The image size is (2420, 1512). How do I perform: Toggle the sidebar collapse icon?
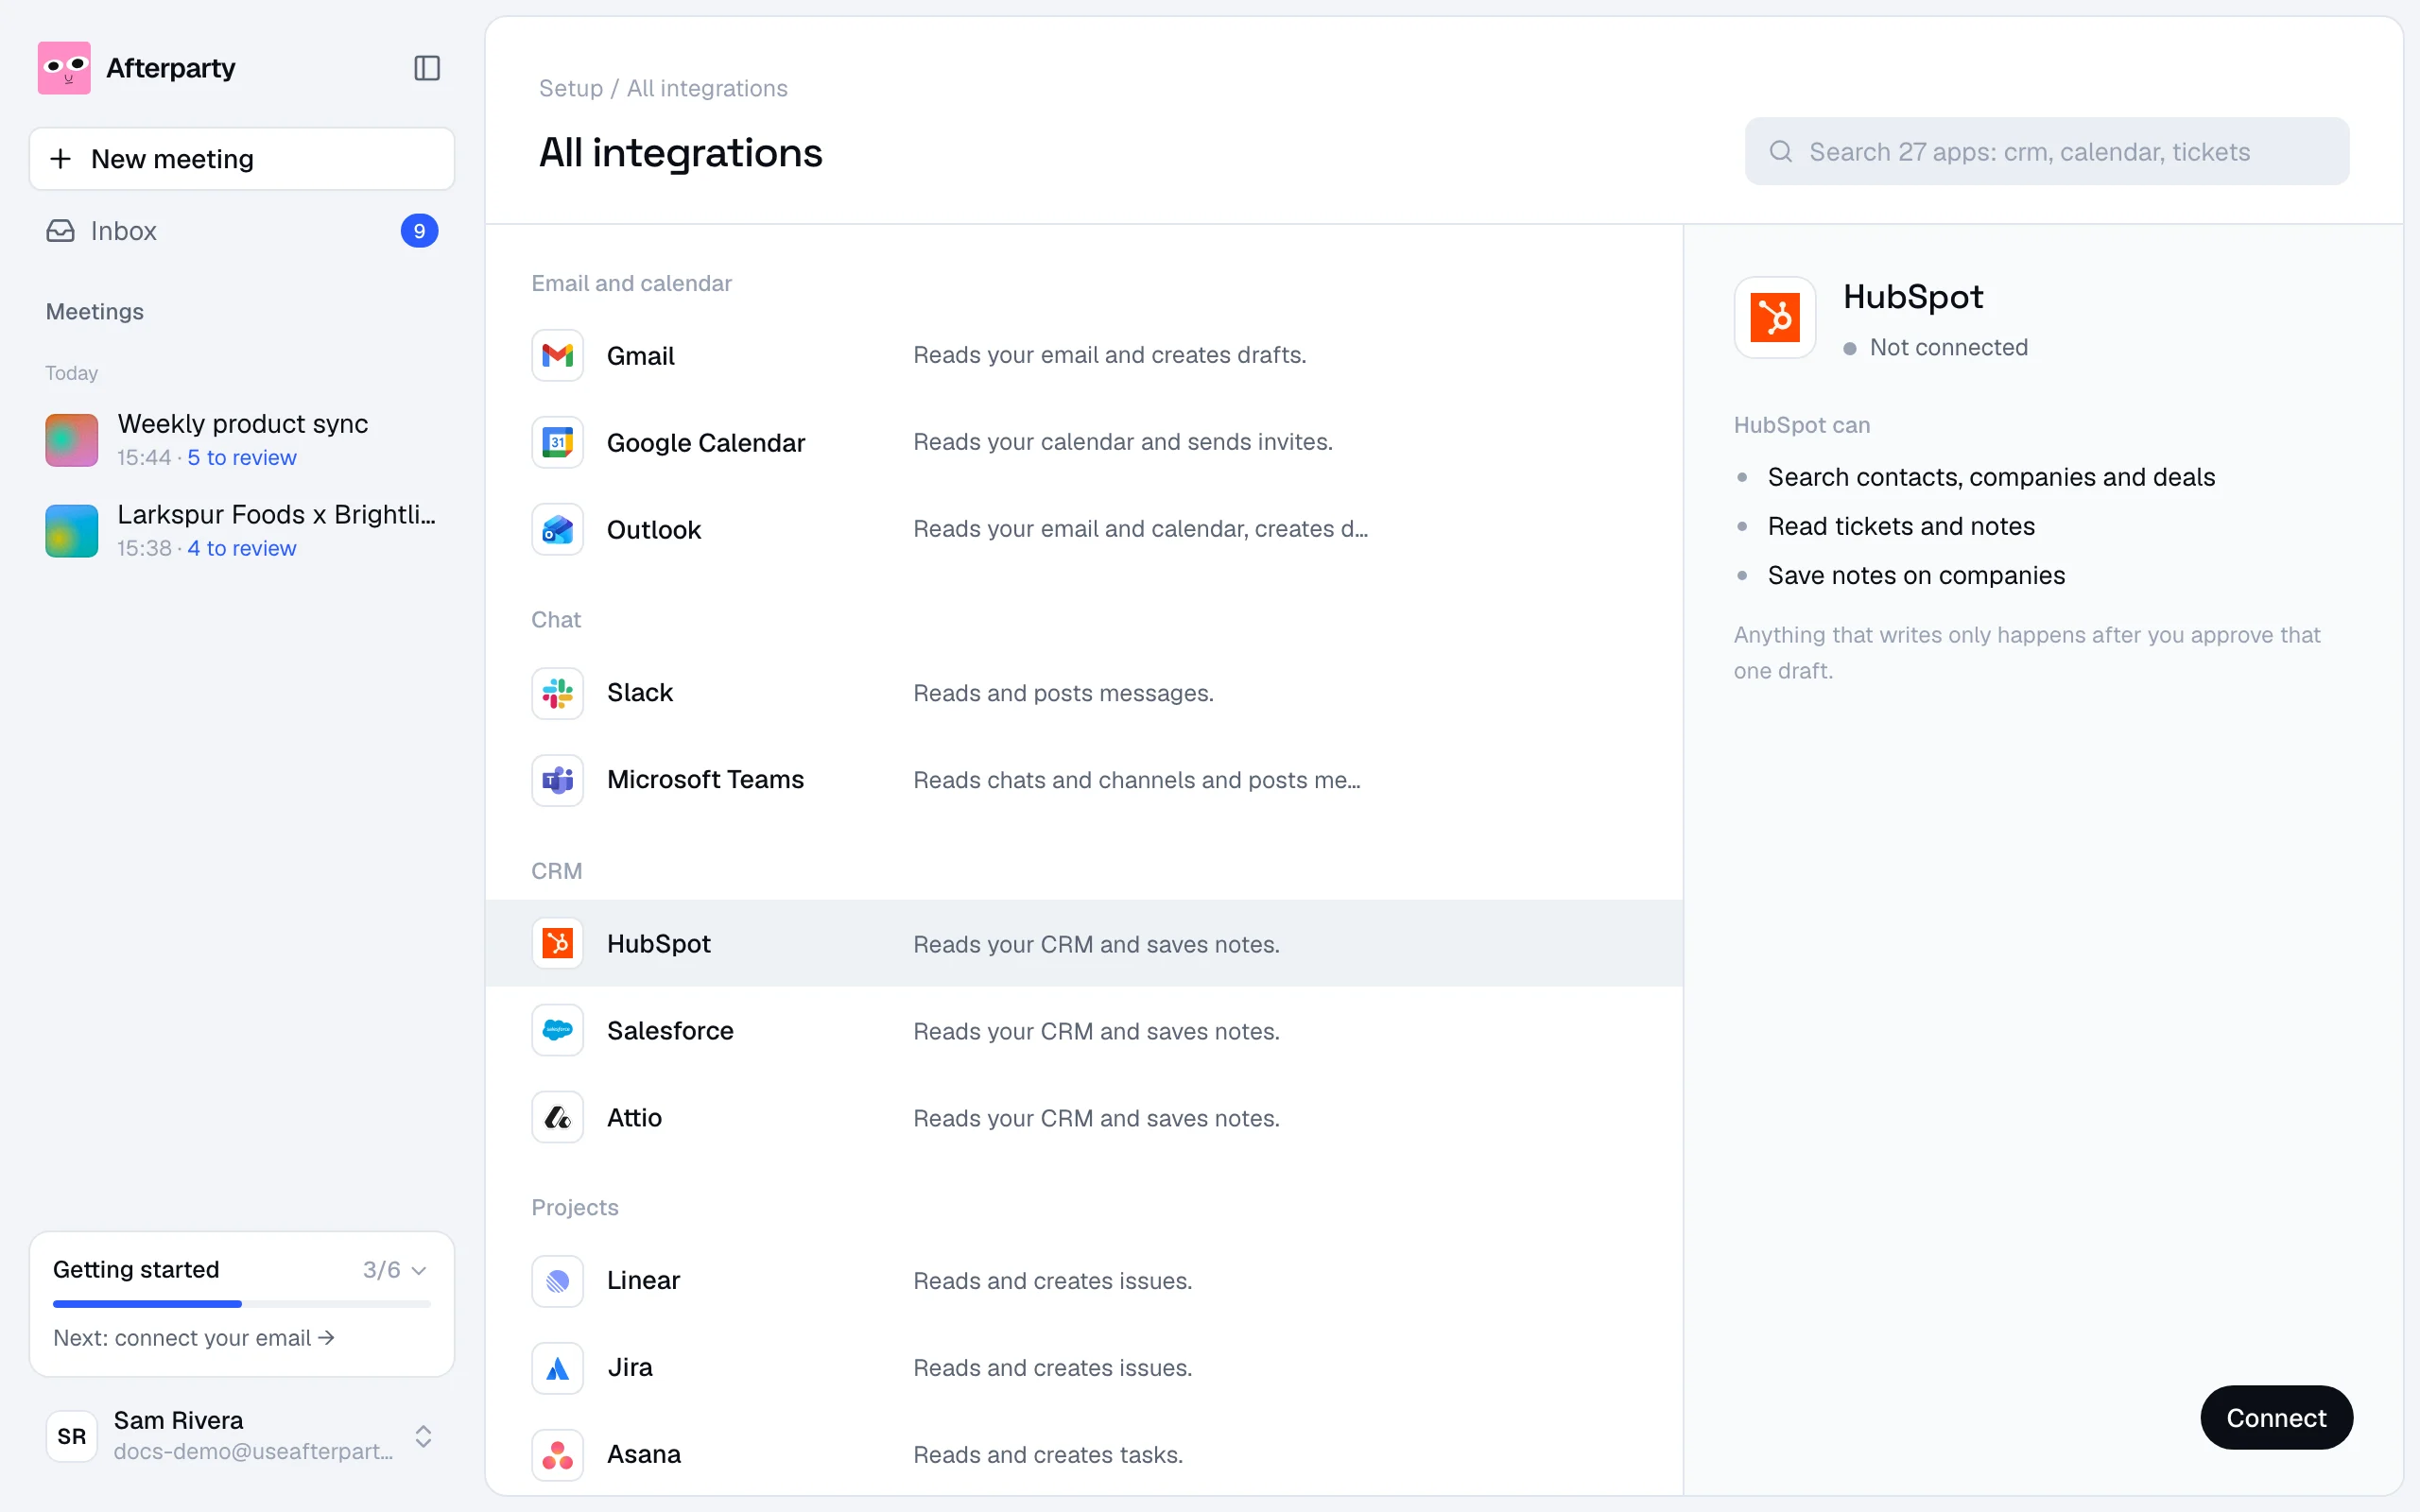pyautogui.click(x=427, y=68)
